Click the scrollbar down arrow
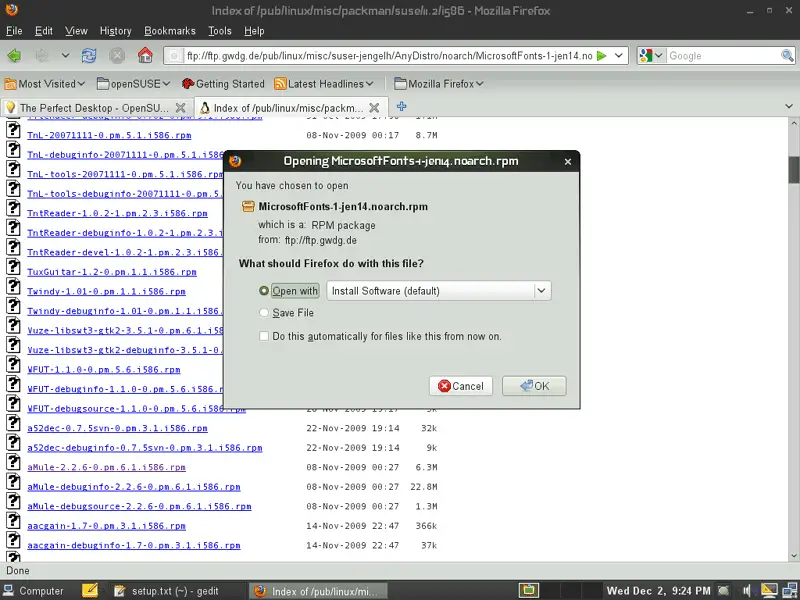This screenshot has width=800, height=600. click(x=794, y=556)
